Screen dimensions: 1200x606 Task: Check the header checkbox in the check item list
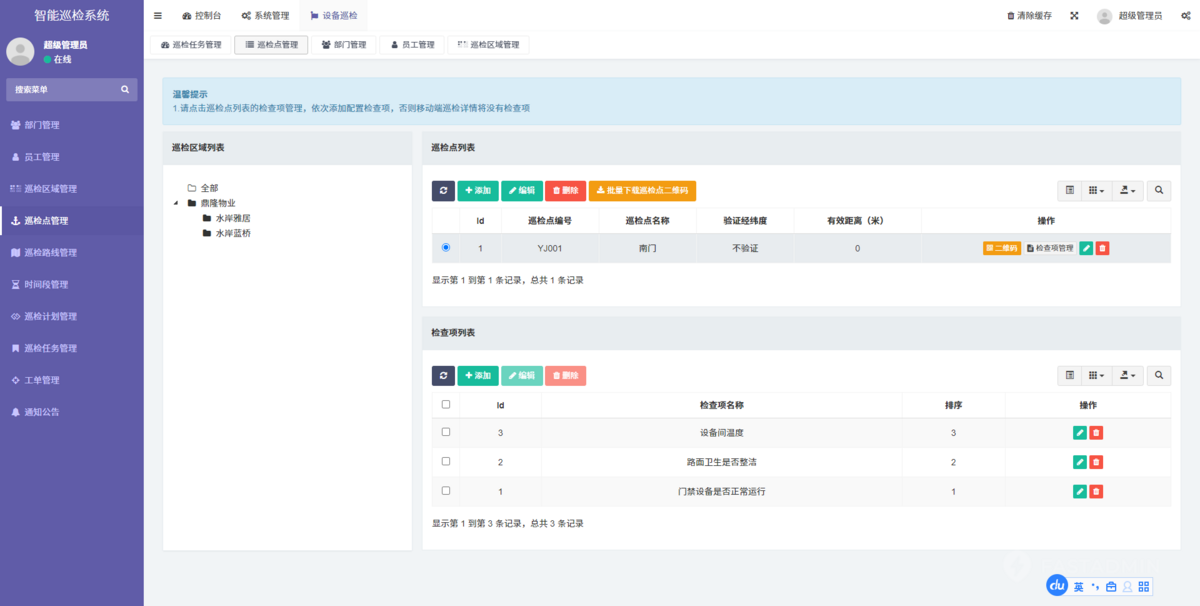click(446, 404)
